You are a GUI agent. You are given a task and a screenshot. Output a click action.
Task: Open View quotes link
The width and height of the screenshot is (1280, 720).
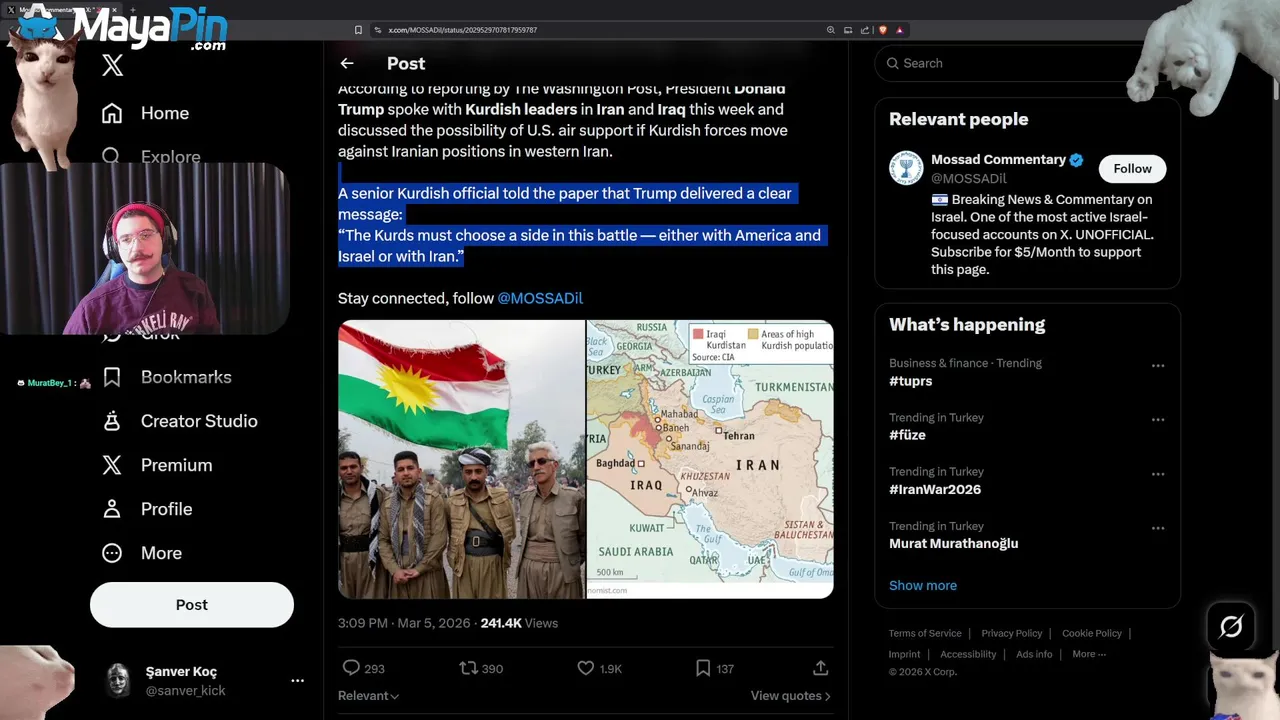pyautogui.click(x=791, y=696)
